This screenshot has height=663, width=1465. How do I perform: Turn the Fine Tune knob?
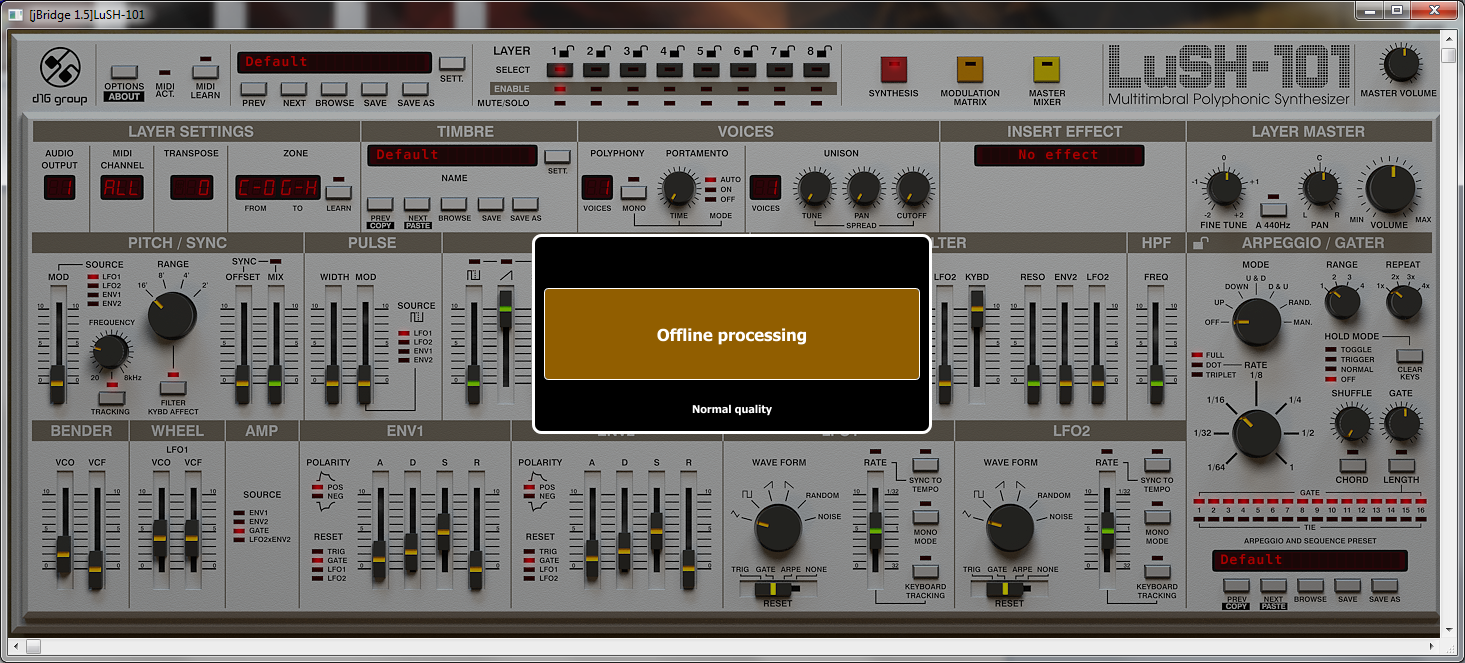point(1223,188)
